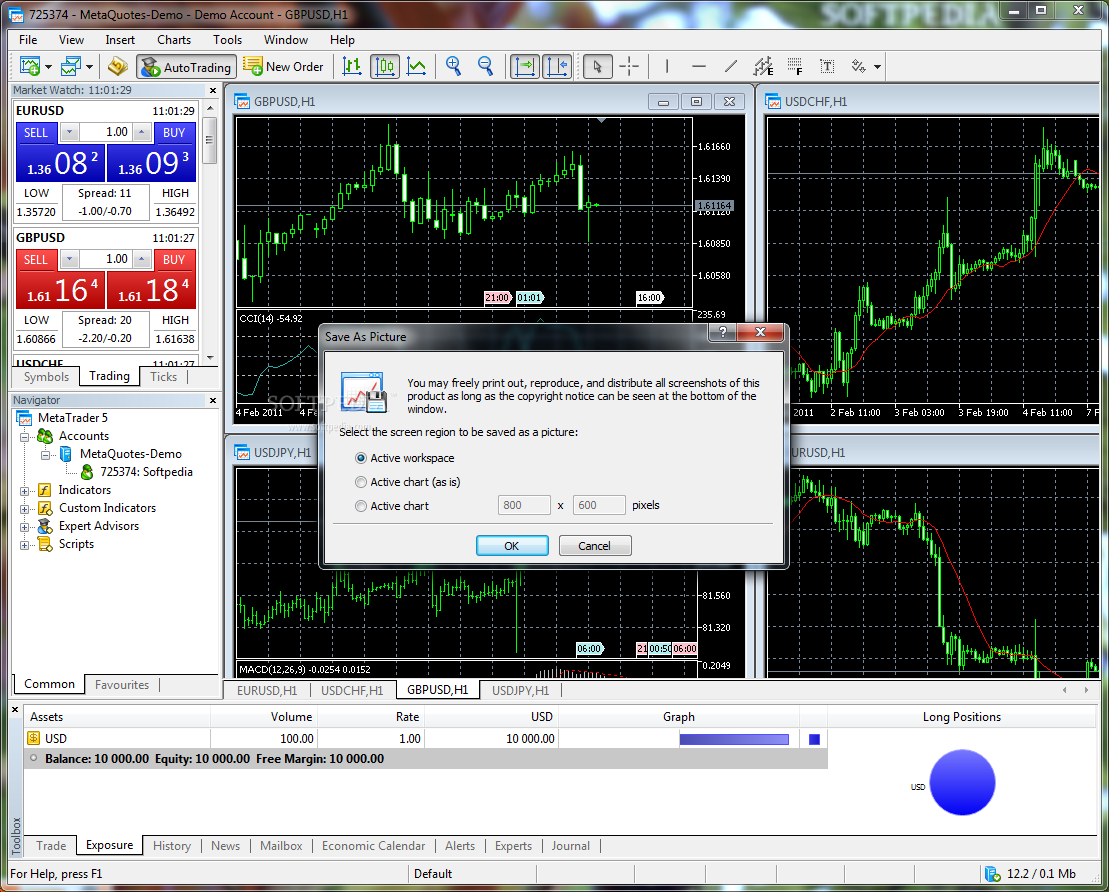Click the 800 width pixels field
The height and width of the screenshot is (892, 1109).
[x=524, y=505]
